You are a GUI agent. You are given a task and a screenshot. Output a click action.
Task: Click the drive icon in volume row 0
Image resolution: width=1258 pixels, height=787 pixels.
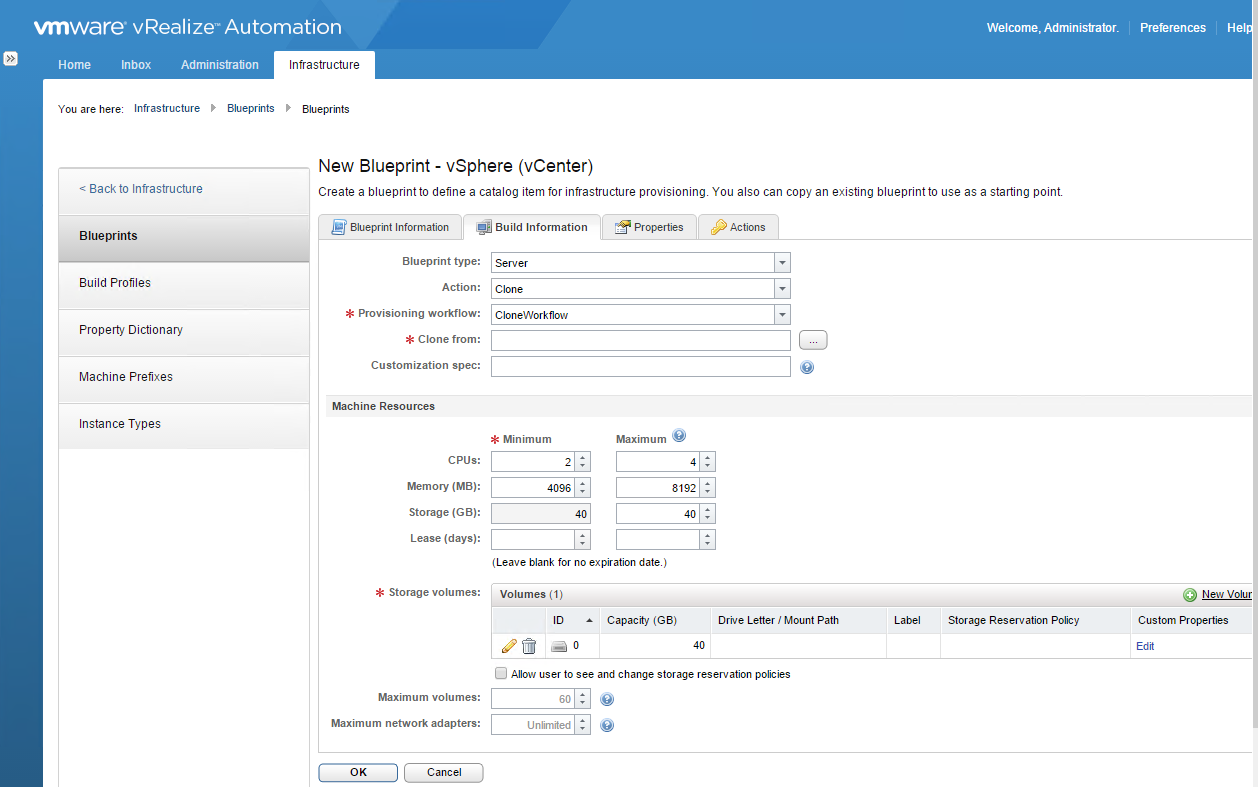[560, 646]
